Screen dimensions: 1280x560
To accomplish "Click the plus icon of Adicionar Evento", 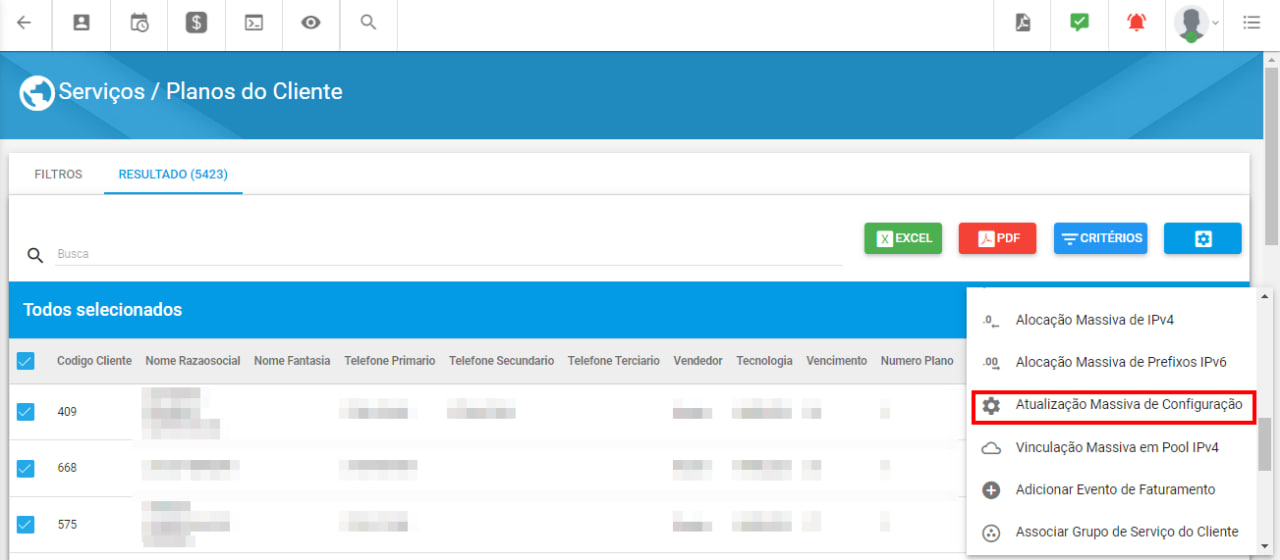I will coord(991,490).
